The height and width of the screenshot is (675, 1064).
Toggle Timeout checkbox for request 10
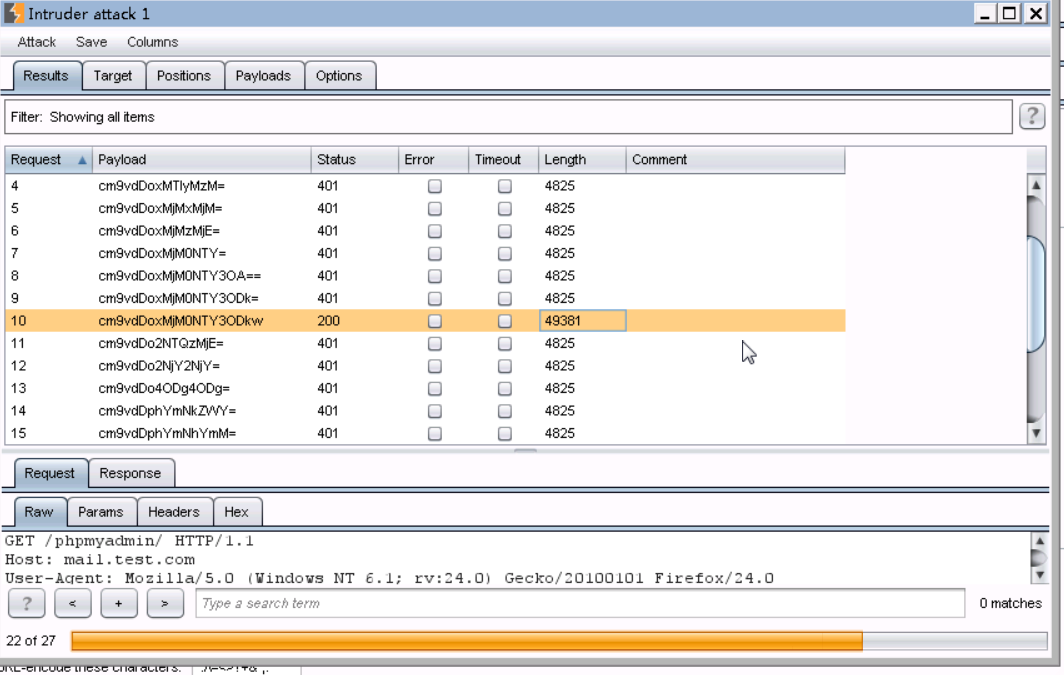505,321
